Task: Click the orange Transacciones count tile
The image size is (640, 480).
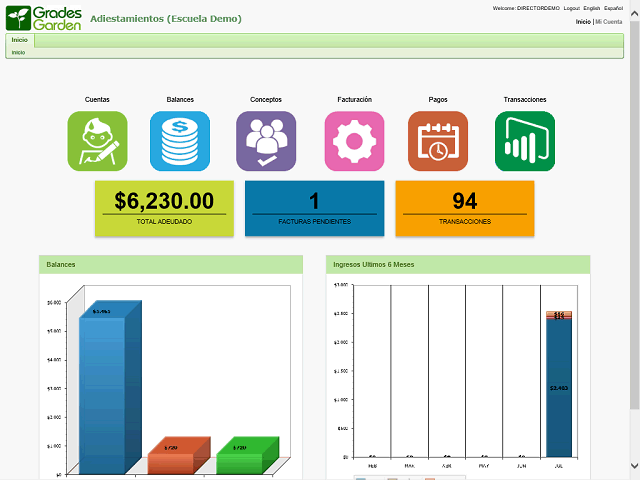Action: coord(464,208)
